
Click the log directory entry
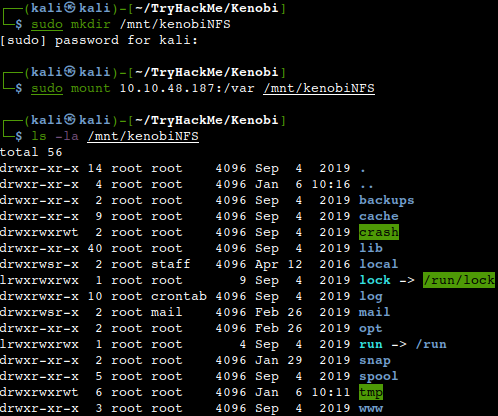tap(371, 296)
